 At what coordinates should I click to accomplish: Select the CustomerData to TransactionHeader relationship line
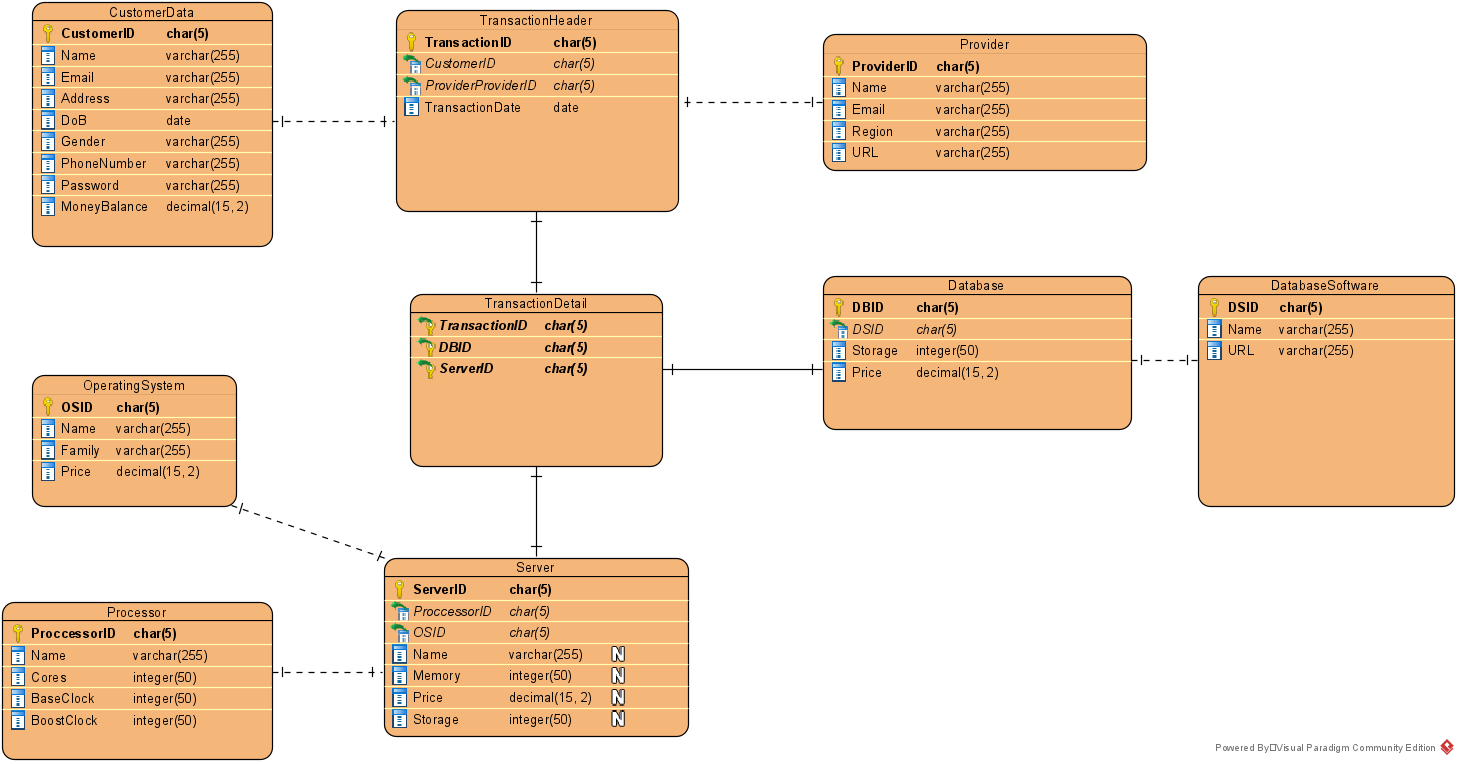pos(334,122)
